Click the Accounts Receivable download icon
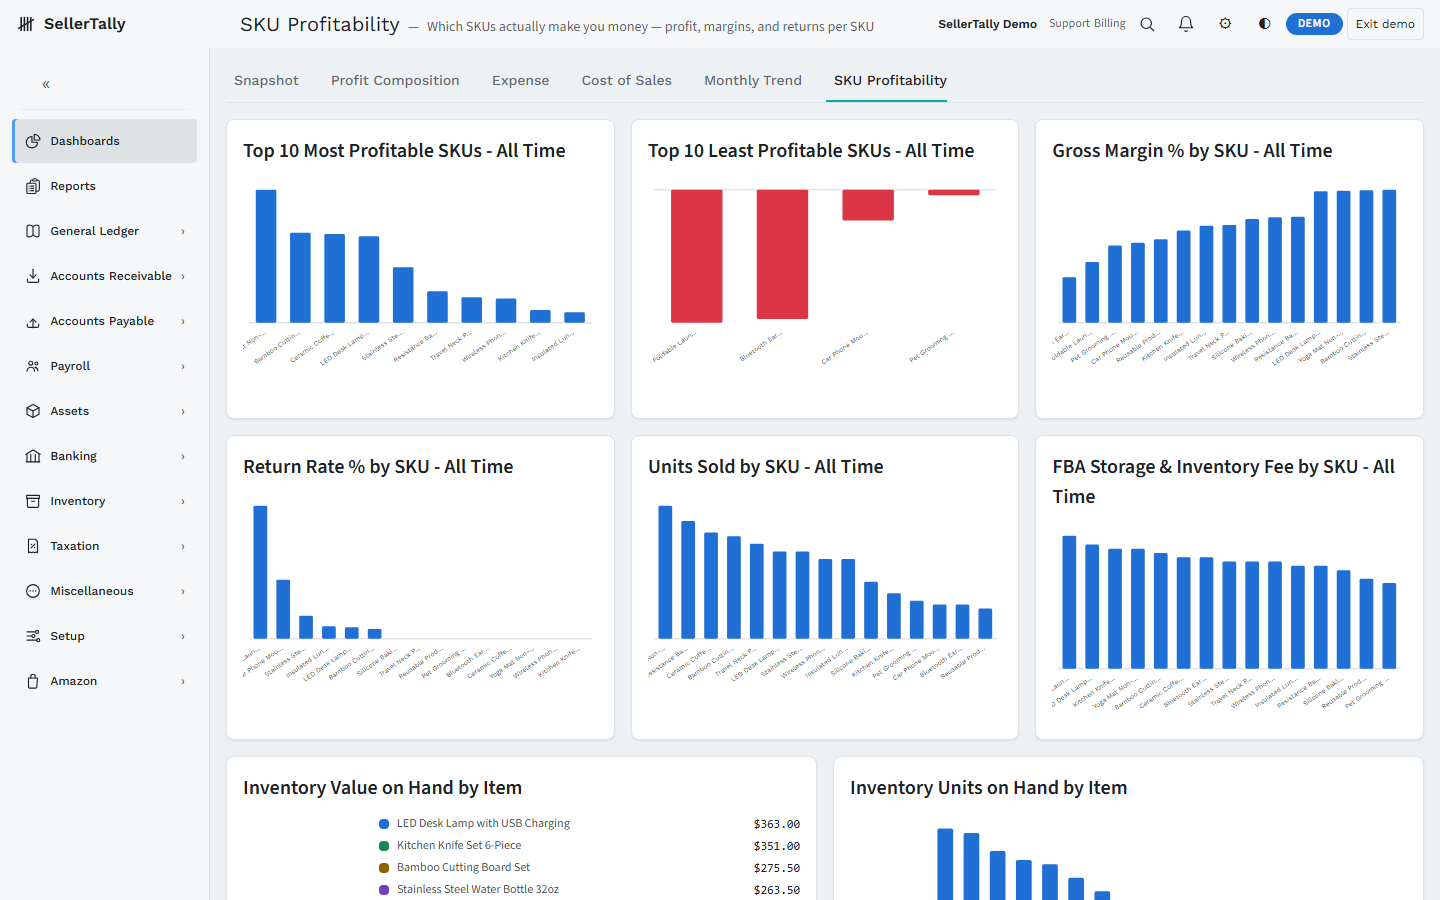Viewport: 1440px width, 900px height. tap(33, 276)
